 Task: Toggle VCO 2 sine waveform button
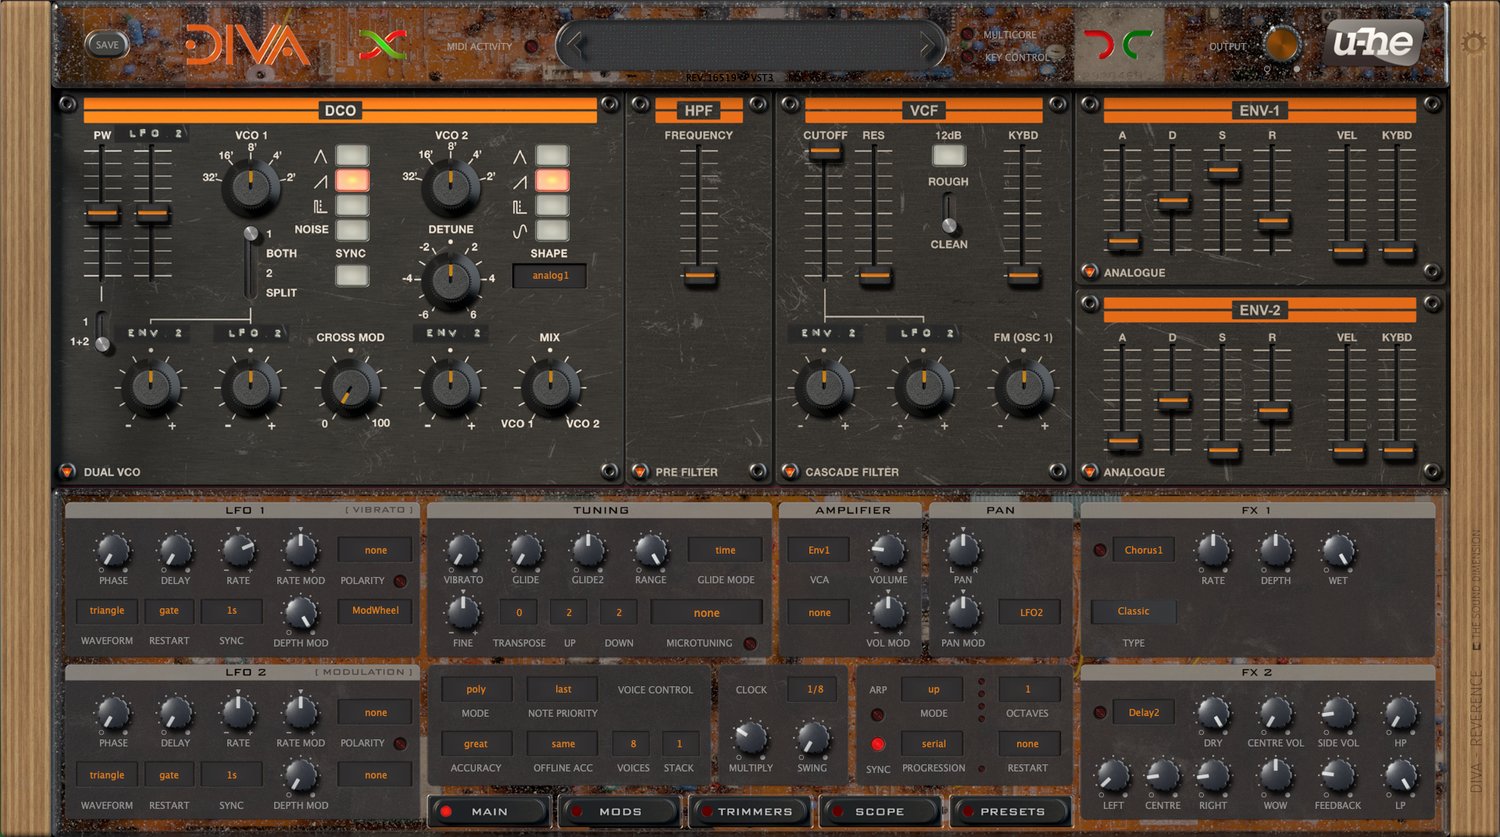(x=552, y=229)
